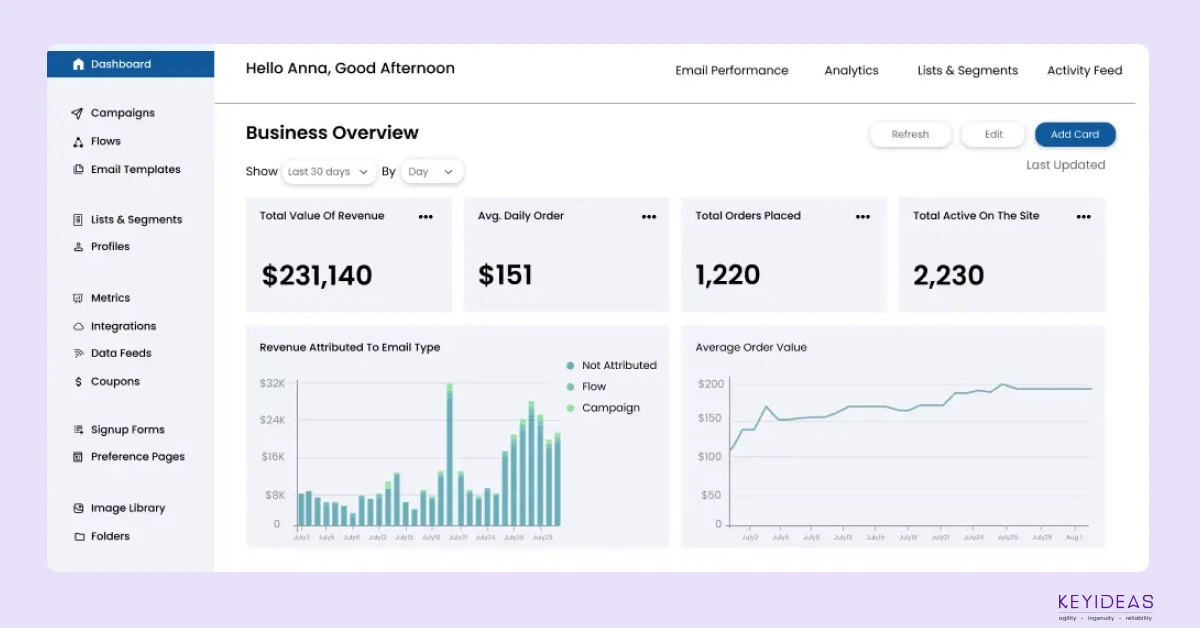Click the Campaigns paper plane icon
This screenshot has width=1200, height=628.
pos(78,114)
